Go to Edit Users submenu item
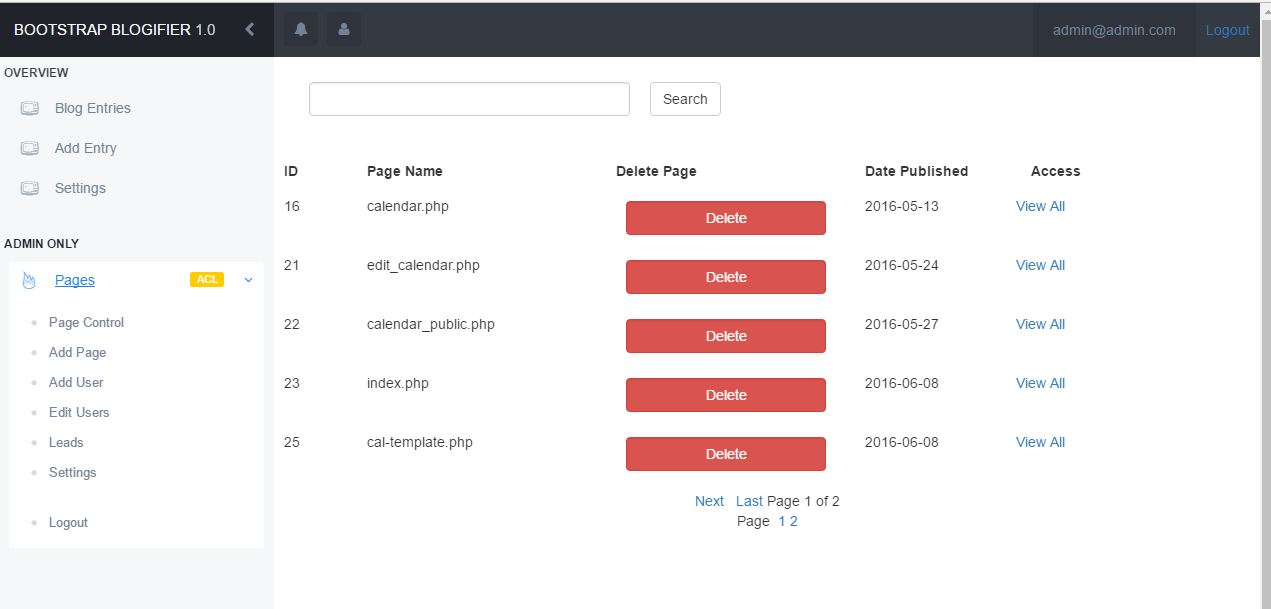 pos(79,412)
